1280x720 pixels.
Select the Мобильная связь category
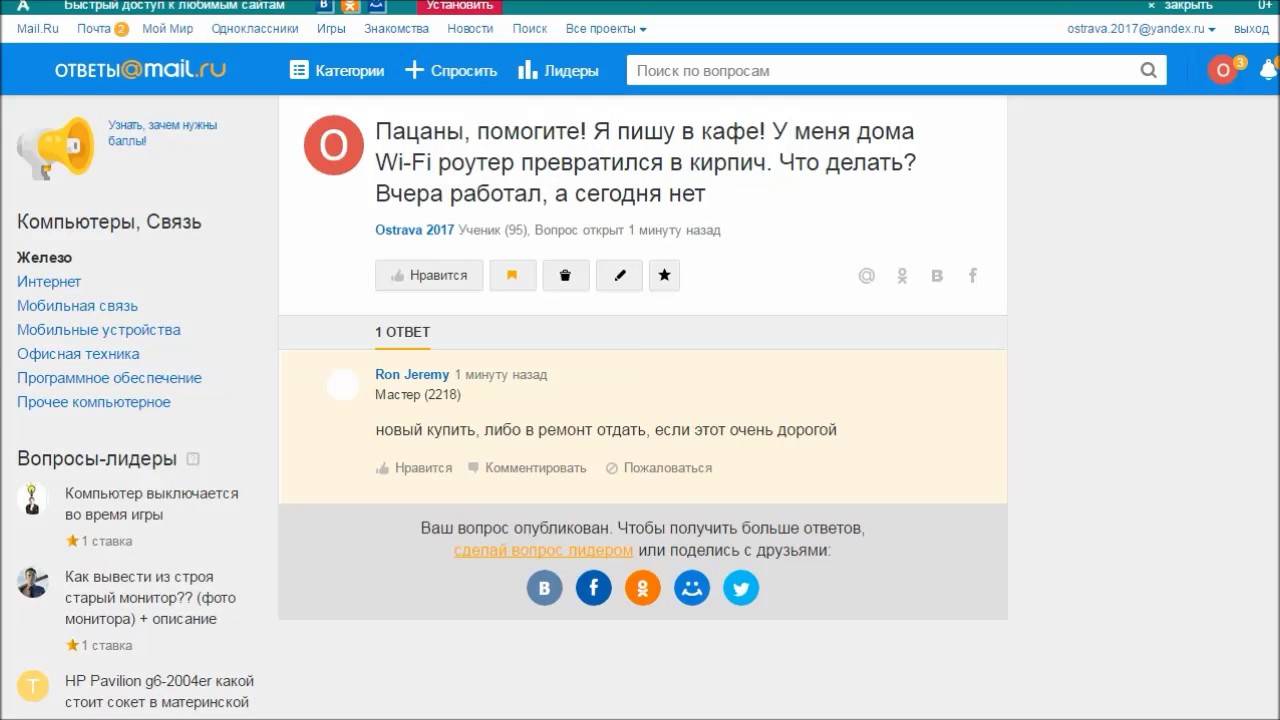tap(77, 305)
